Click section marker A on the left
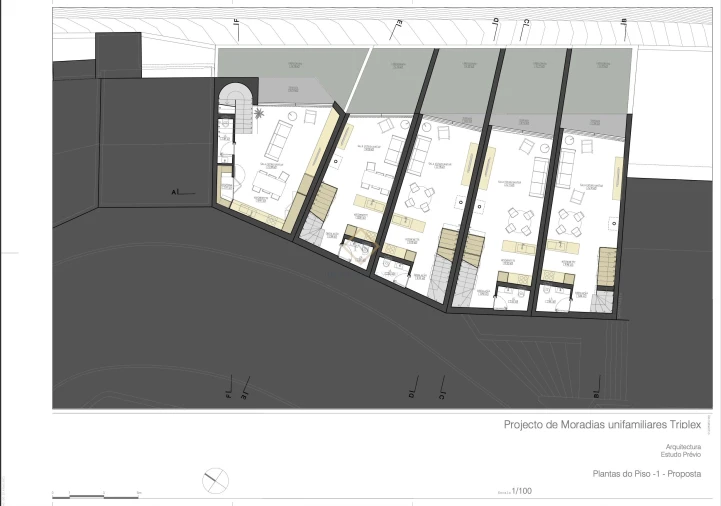721x506 pixels. coord(177,191)
